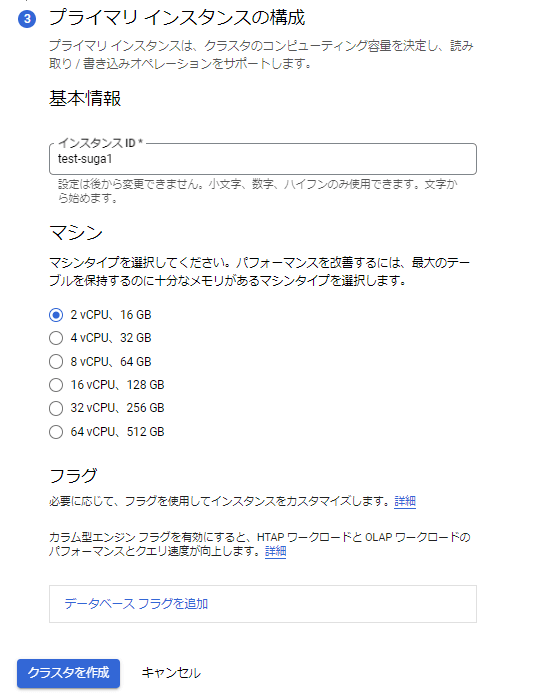Select the 2 vCPU, 16 GB machine type
548x694 pixels.
[56, 315]
